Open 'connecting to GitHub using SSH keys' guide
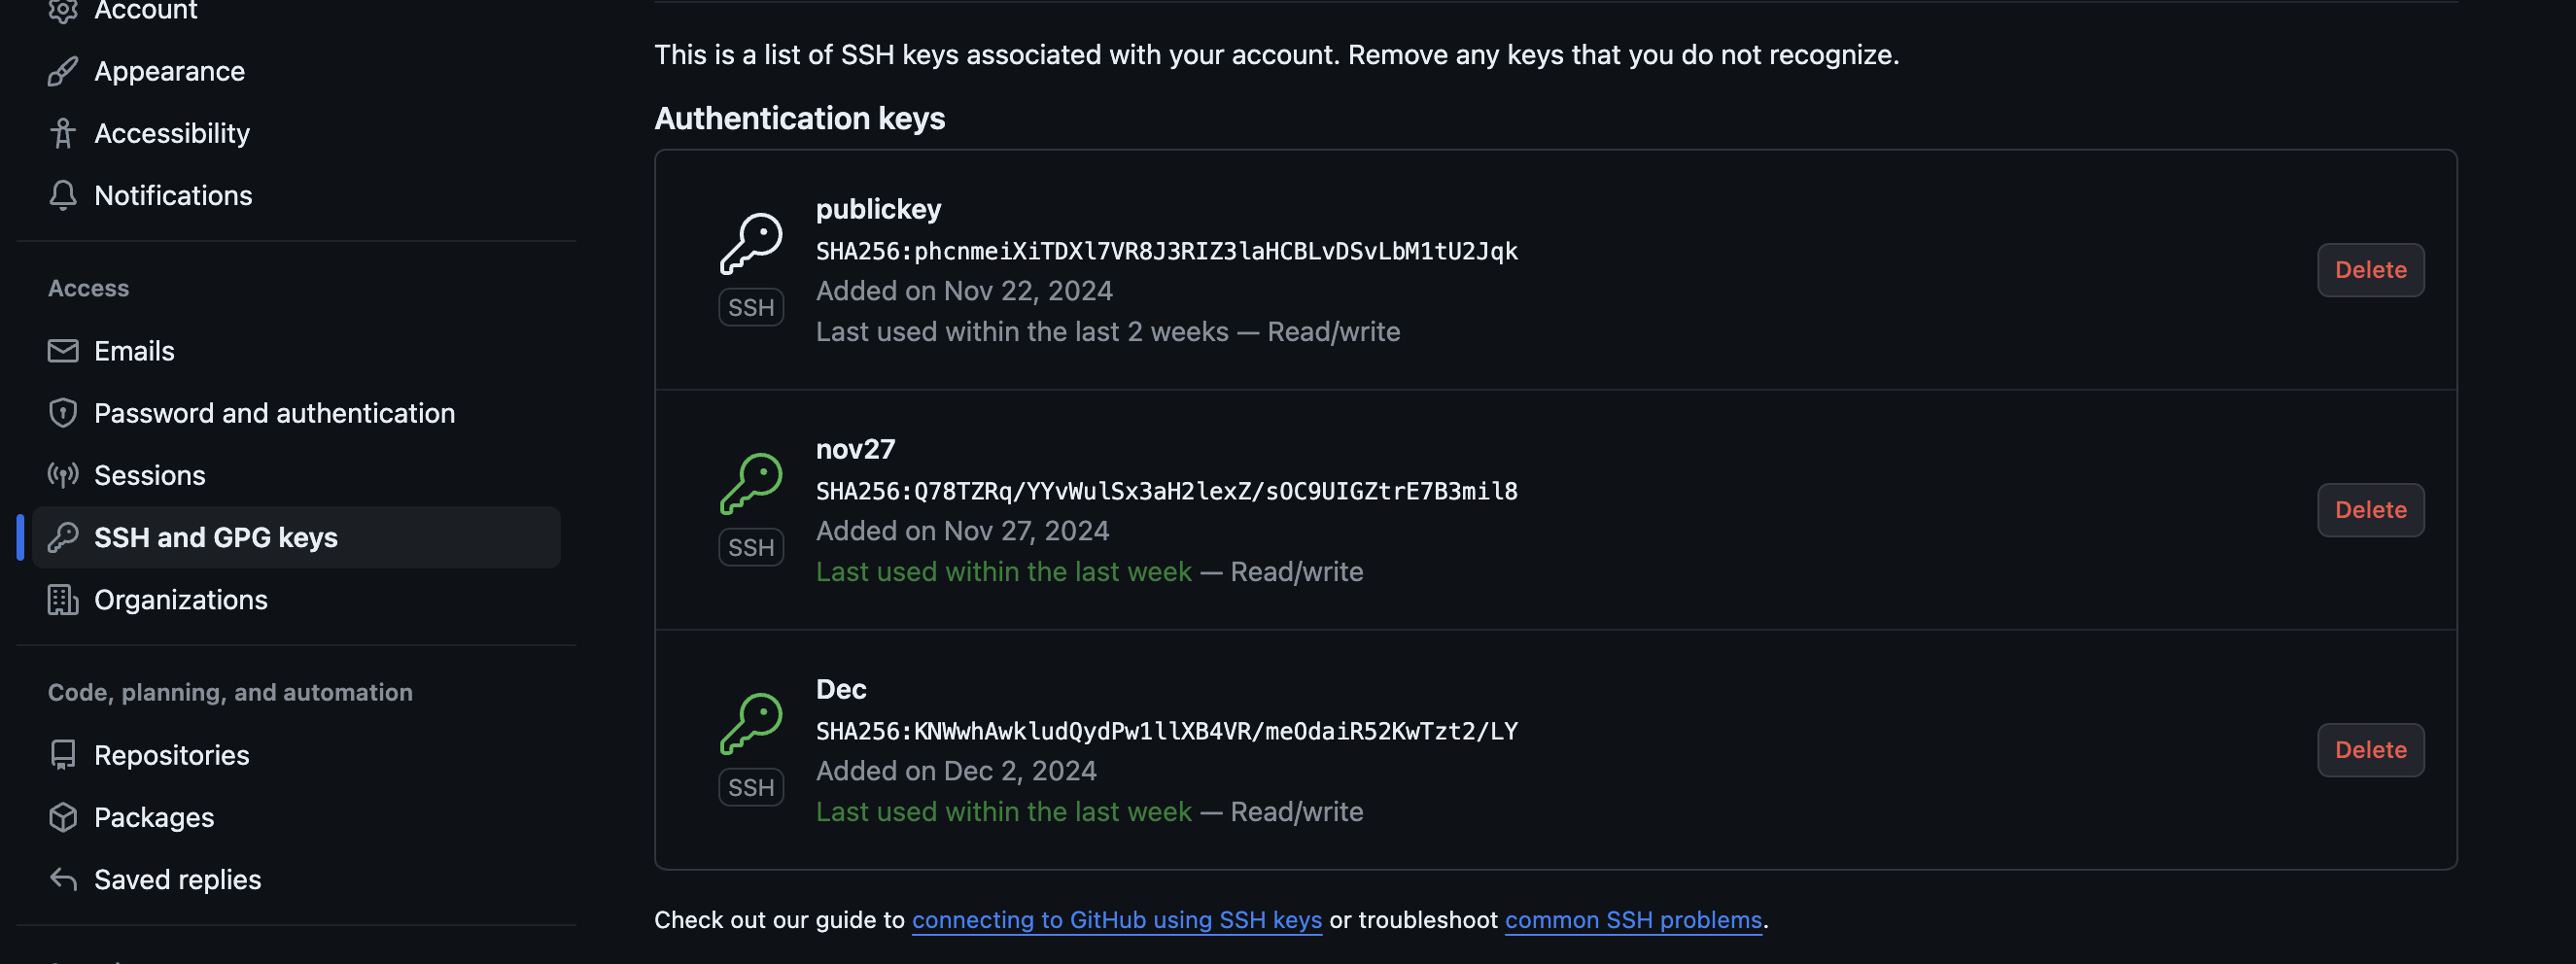The height and width of the screenshot is (964, 2576). tap(1116, 920)
